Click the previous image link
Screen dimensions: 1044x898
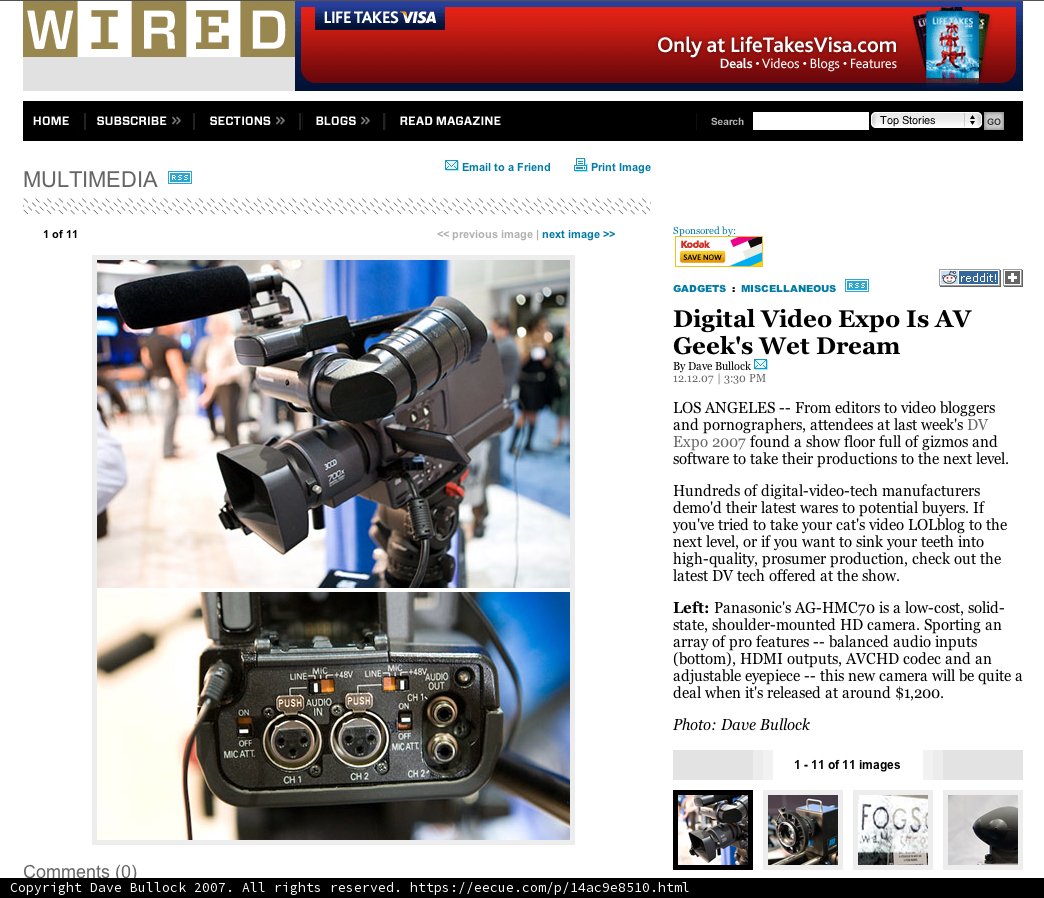click(x=485, y=234)
